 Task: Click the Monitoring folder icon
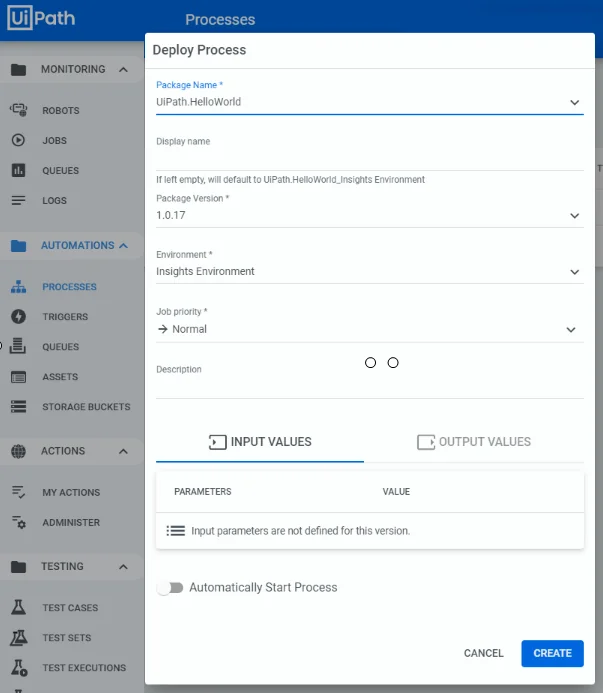coord(18,69)
